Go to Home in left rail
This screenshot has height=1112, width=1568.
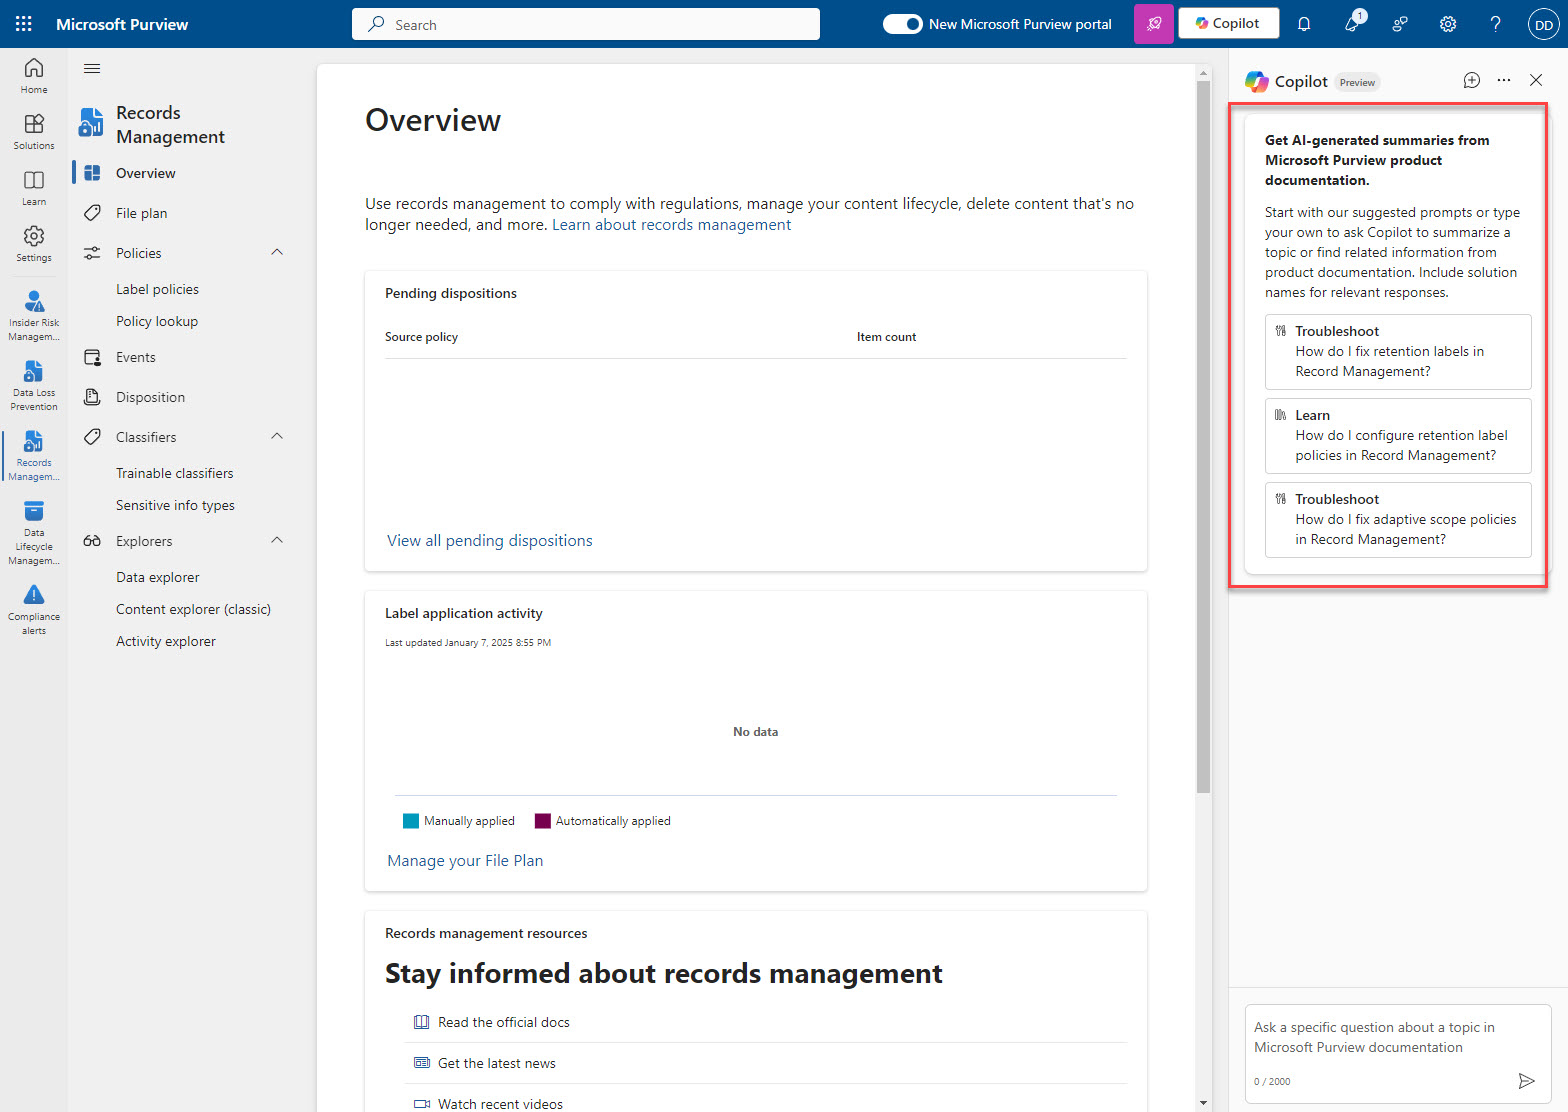(34, 75)
